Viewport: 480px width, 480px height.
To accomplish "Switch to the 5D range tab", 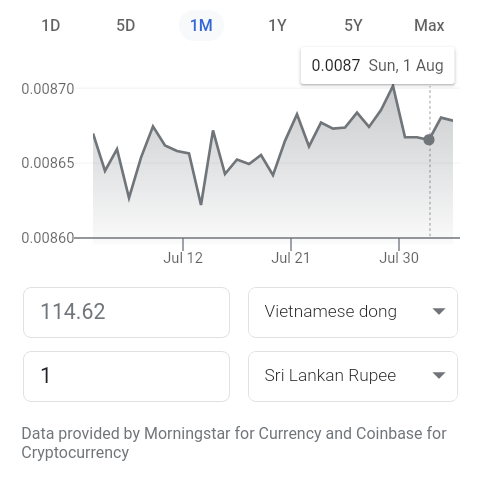I will click(126, 25).
